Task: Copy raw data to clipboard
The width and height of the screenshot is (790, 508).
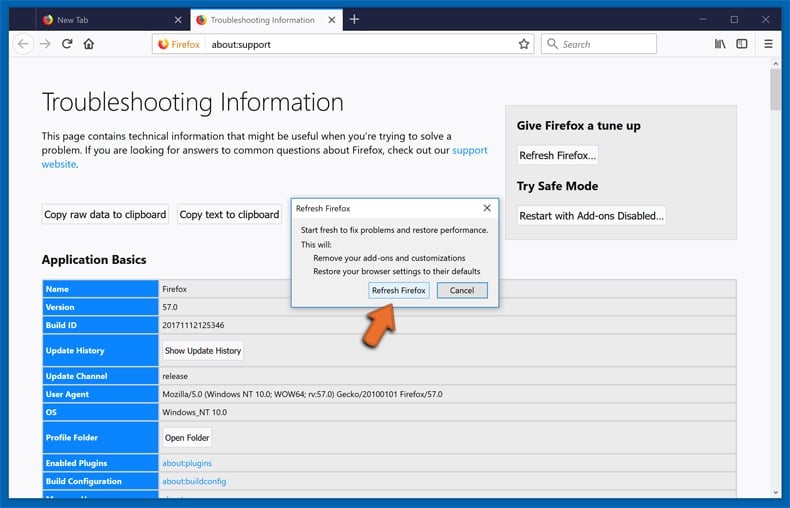Action: [x=105, y=214]
